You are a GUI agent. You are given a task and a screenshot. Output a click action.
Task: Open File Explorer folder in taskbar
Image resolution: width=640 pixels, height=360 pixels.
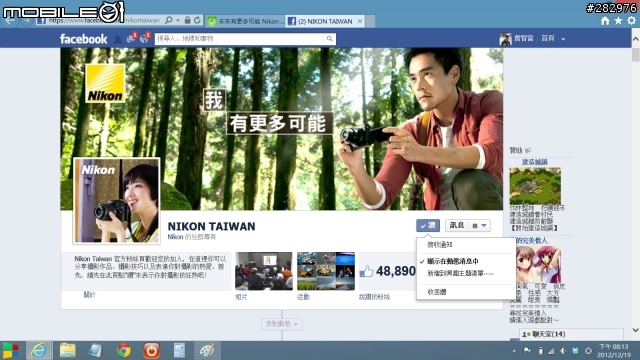67,351
